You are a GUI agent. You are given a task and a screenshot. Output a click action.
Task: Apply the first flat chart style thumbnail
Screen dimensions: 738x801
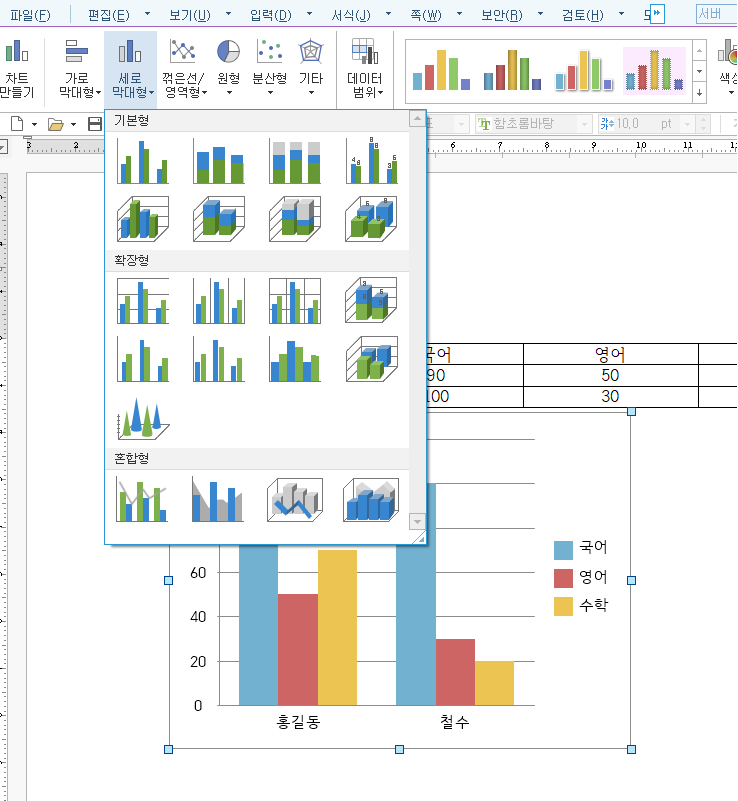click(x=441, y=70)
